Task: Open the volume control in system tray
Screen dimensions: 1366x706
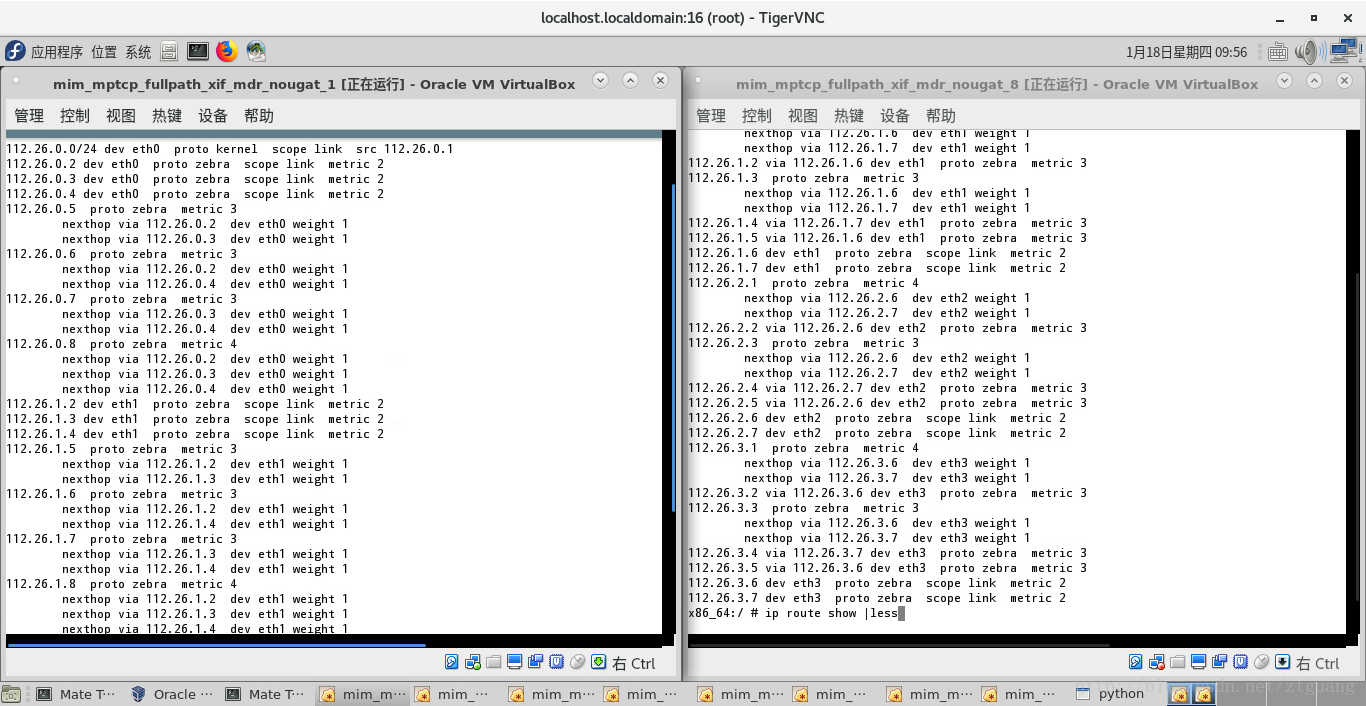Action: [1309, 51]
